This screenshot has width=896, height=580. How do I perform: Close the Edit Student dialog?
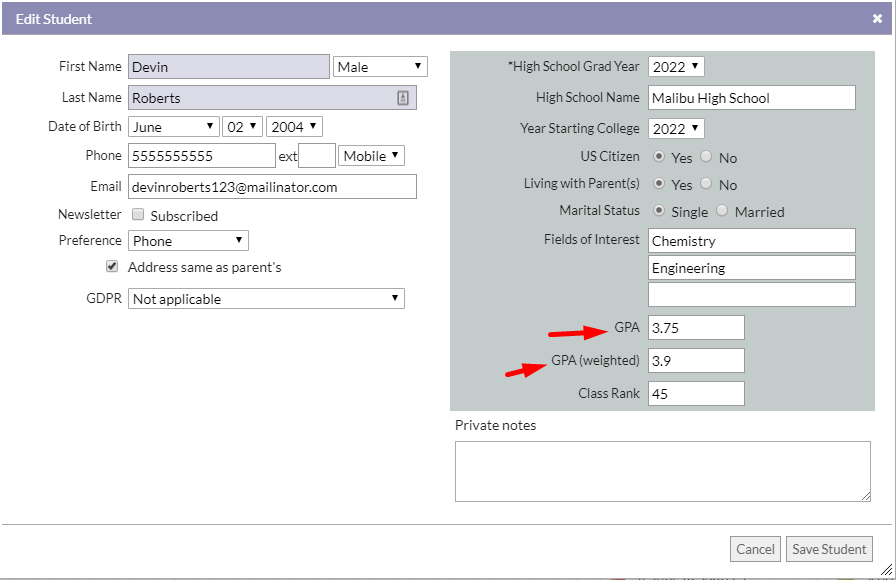click(x=877, y=19)
